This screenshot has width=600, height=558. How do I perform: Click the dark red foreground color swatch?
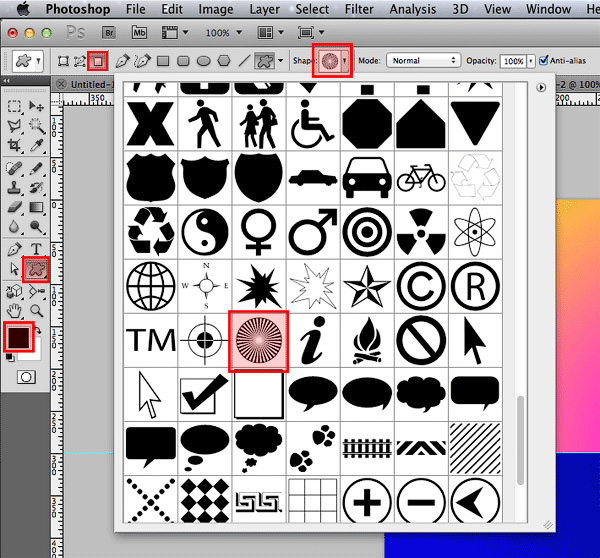(19, 337)
